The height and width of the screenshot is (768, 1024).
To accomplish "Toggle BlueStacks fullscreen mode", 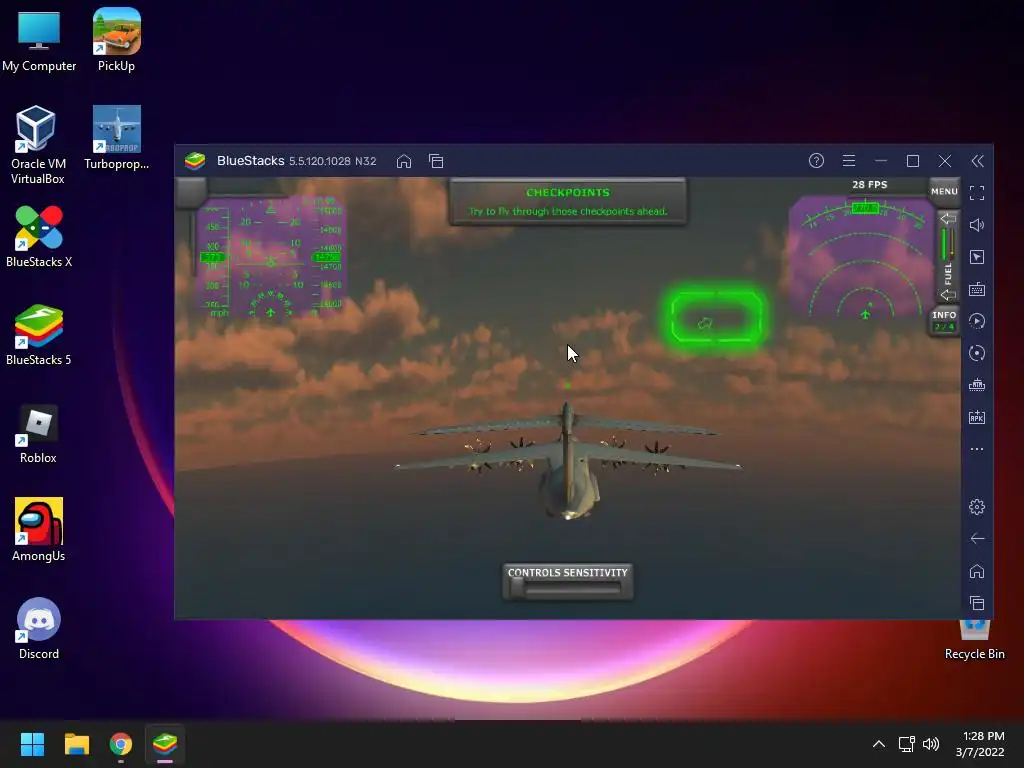I will coord(977,193).
